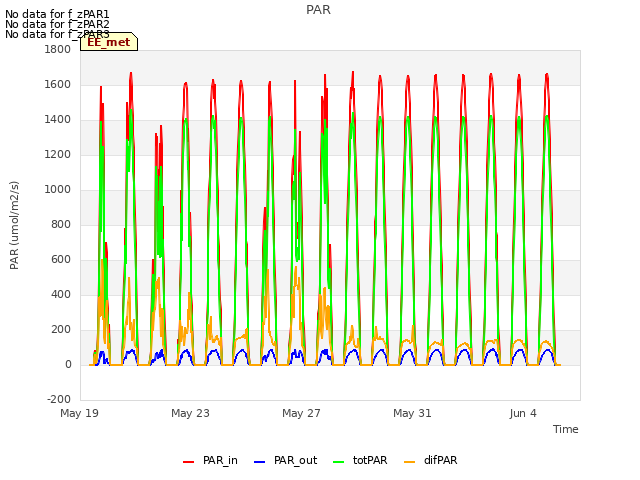
Task: Click the green totPAR legend swatch
Action: (339, 462)
